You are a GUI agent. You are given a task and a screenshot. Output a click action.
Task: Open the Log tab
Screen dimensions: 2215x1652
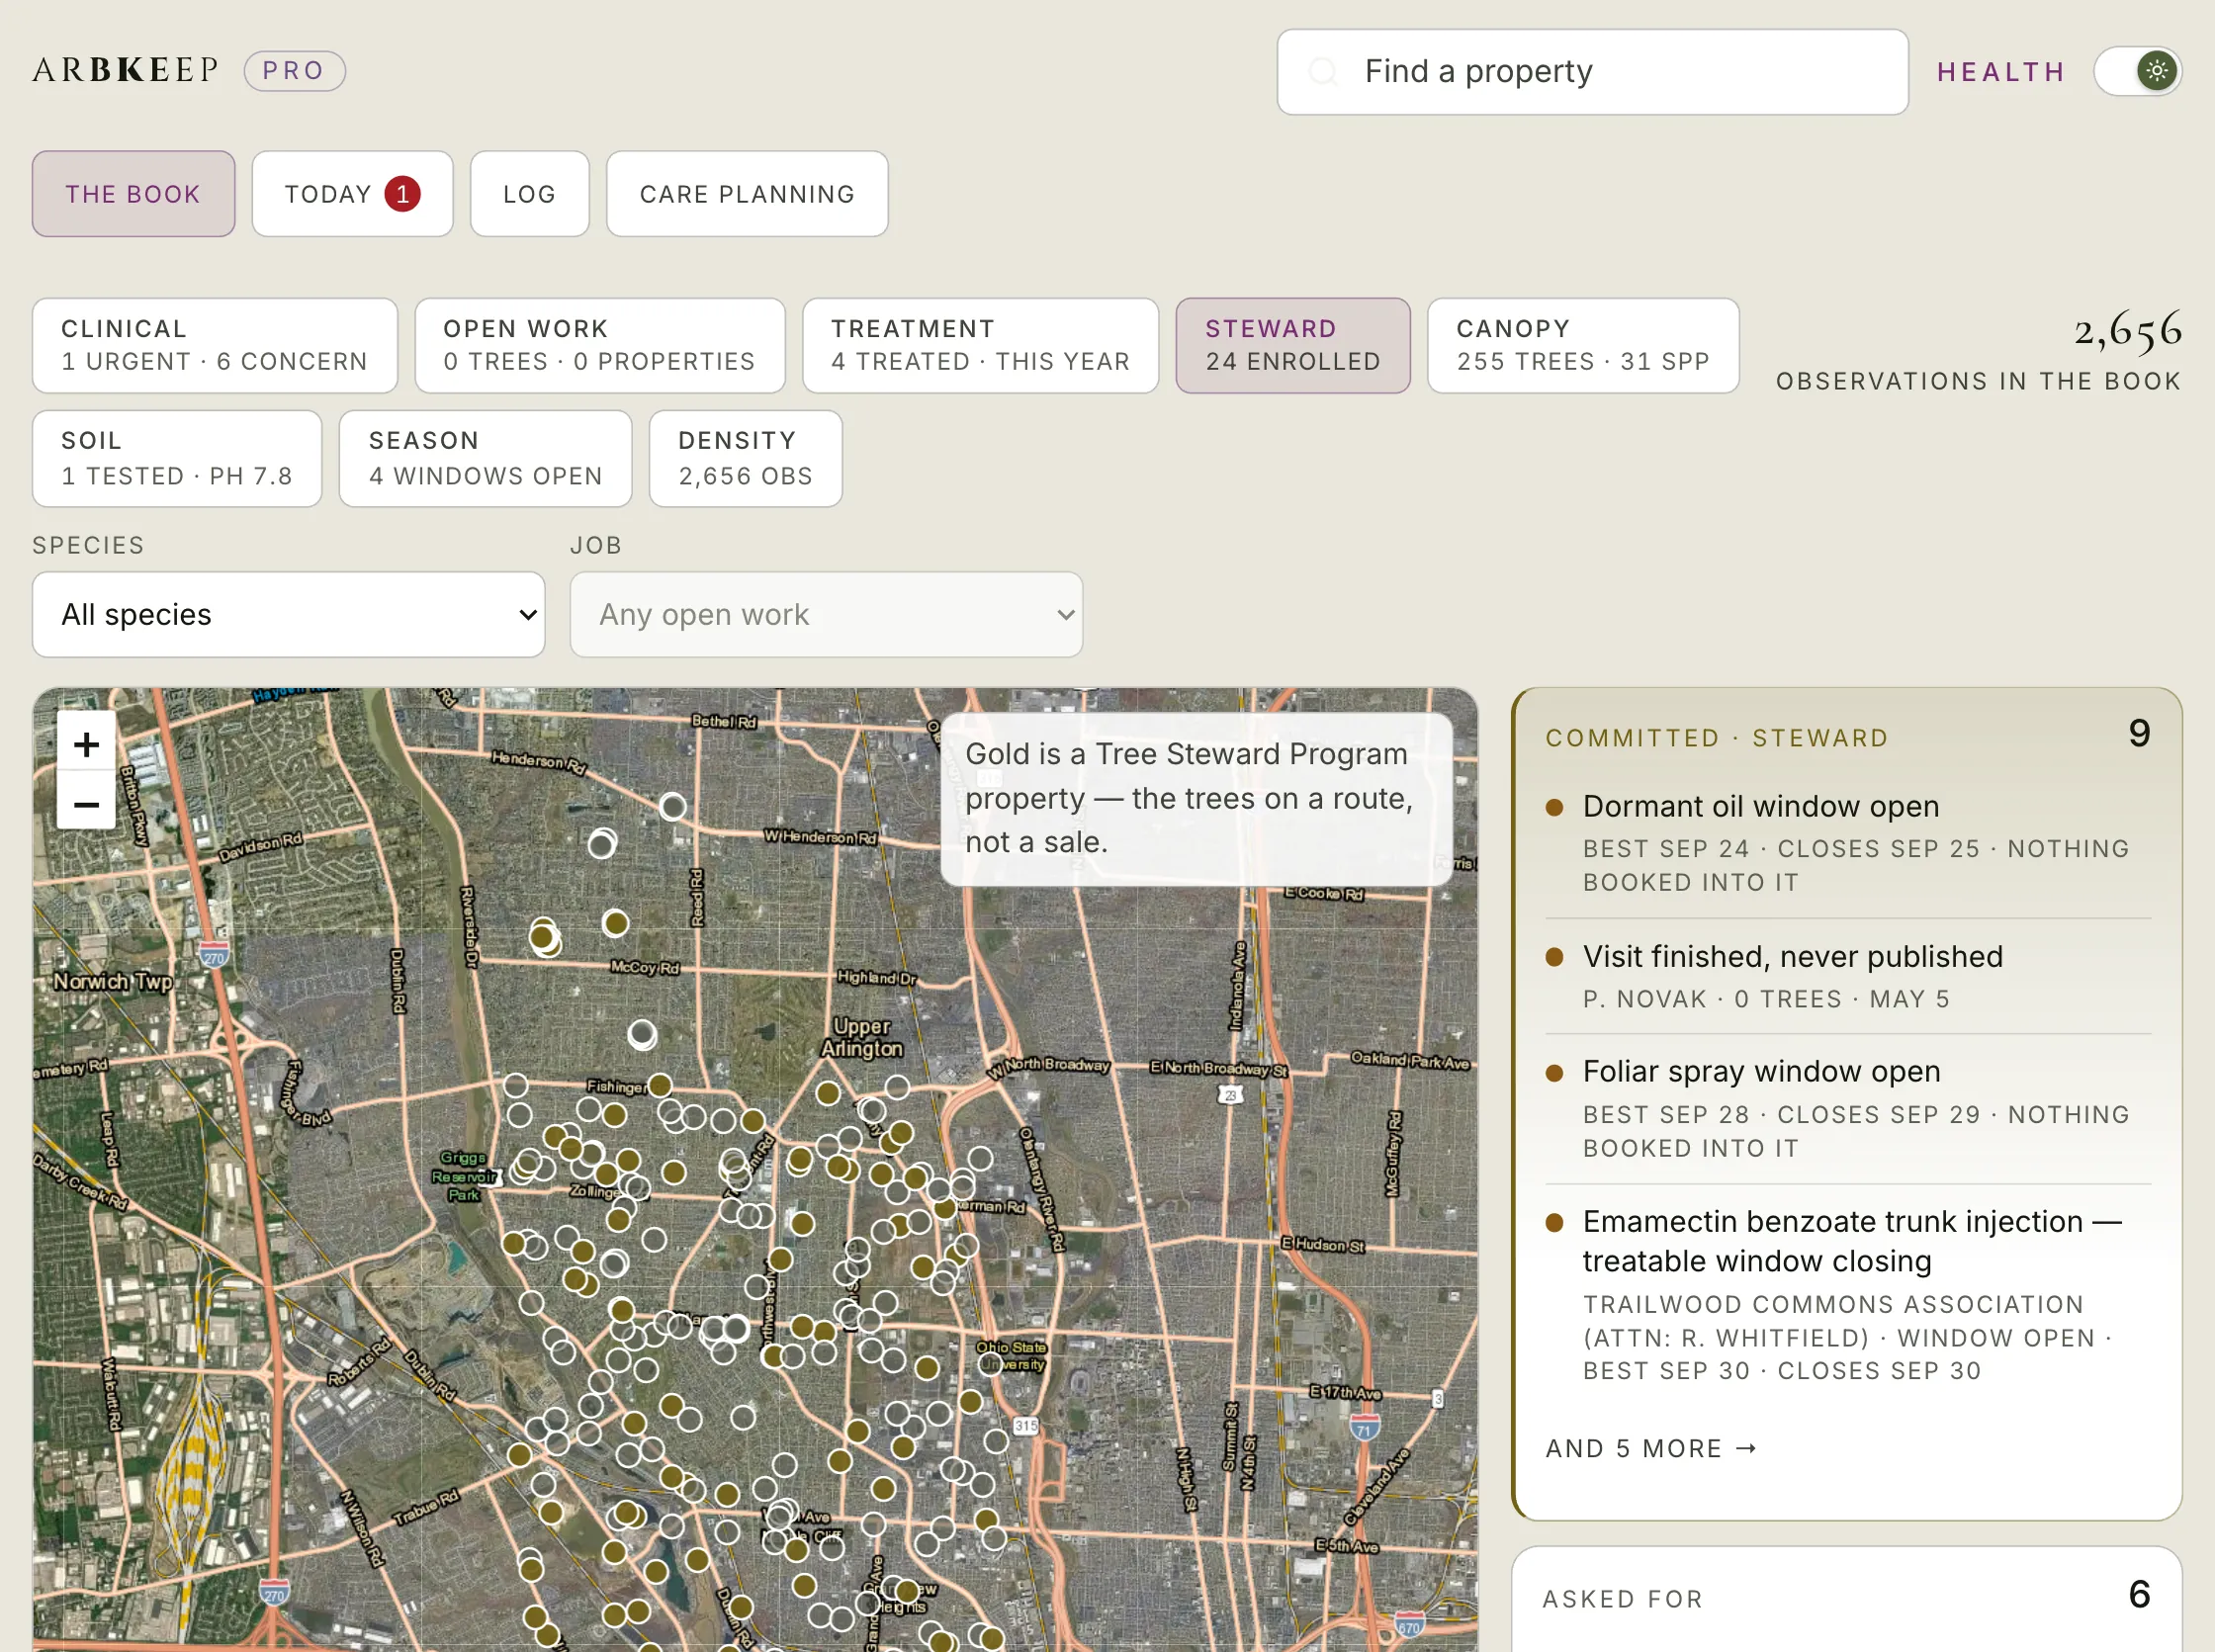click(529, 194)
